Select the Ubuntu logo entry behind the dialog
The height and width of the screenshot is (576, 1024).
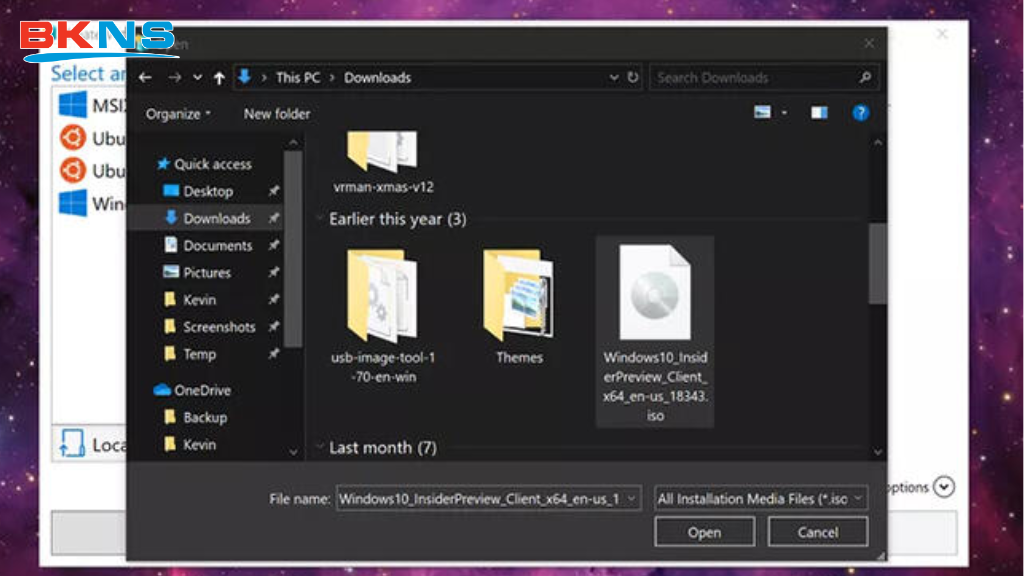(72, 138)
